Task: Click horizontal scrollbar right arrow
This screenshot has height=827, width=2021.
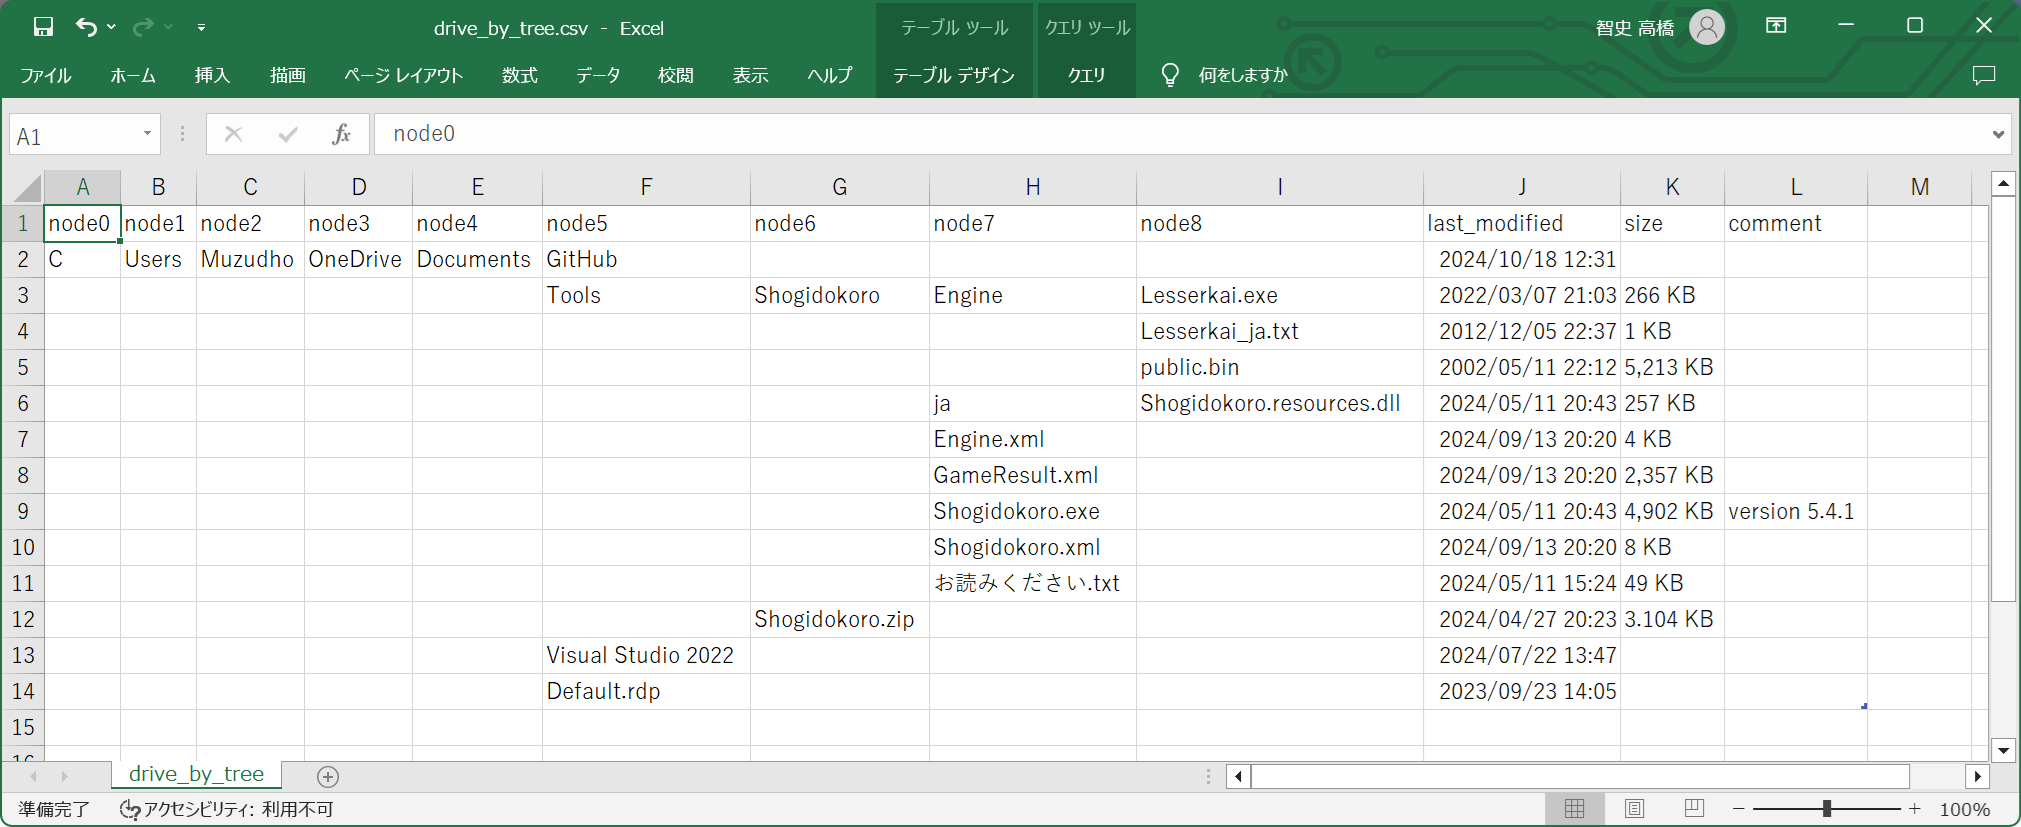Action: [1977, 776]
